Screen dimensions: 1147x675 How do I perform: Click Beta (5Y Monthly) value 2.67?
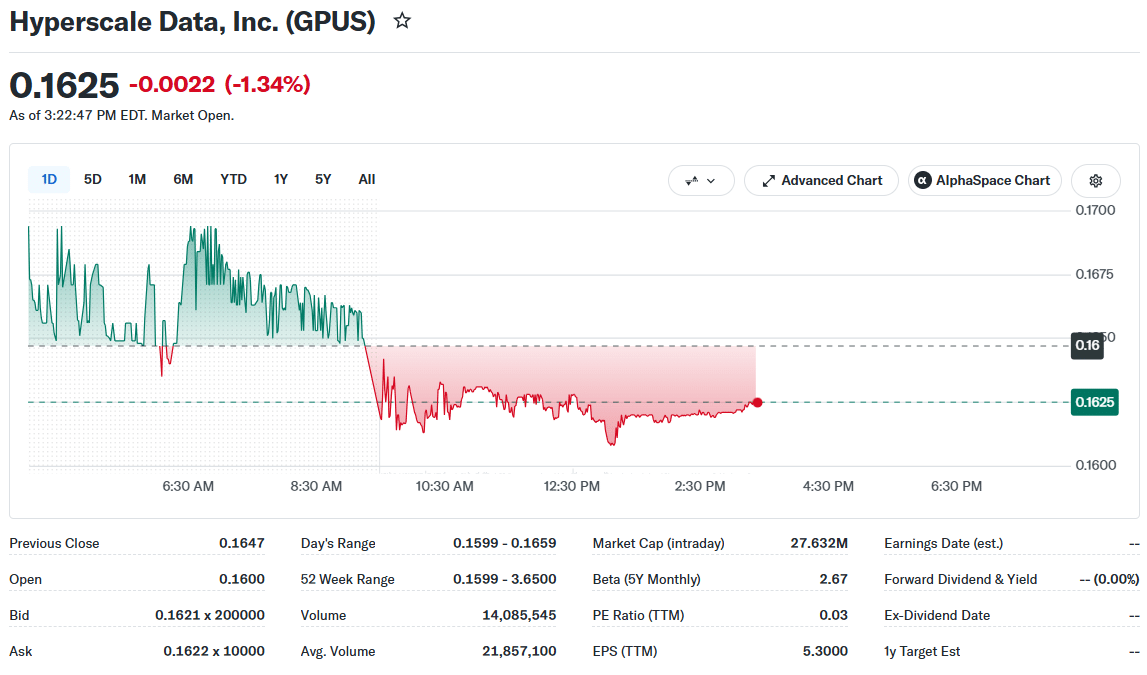pos(833,579)
